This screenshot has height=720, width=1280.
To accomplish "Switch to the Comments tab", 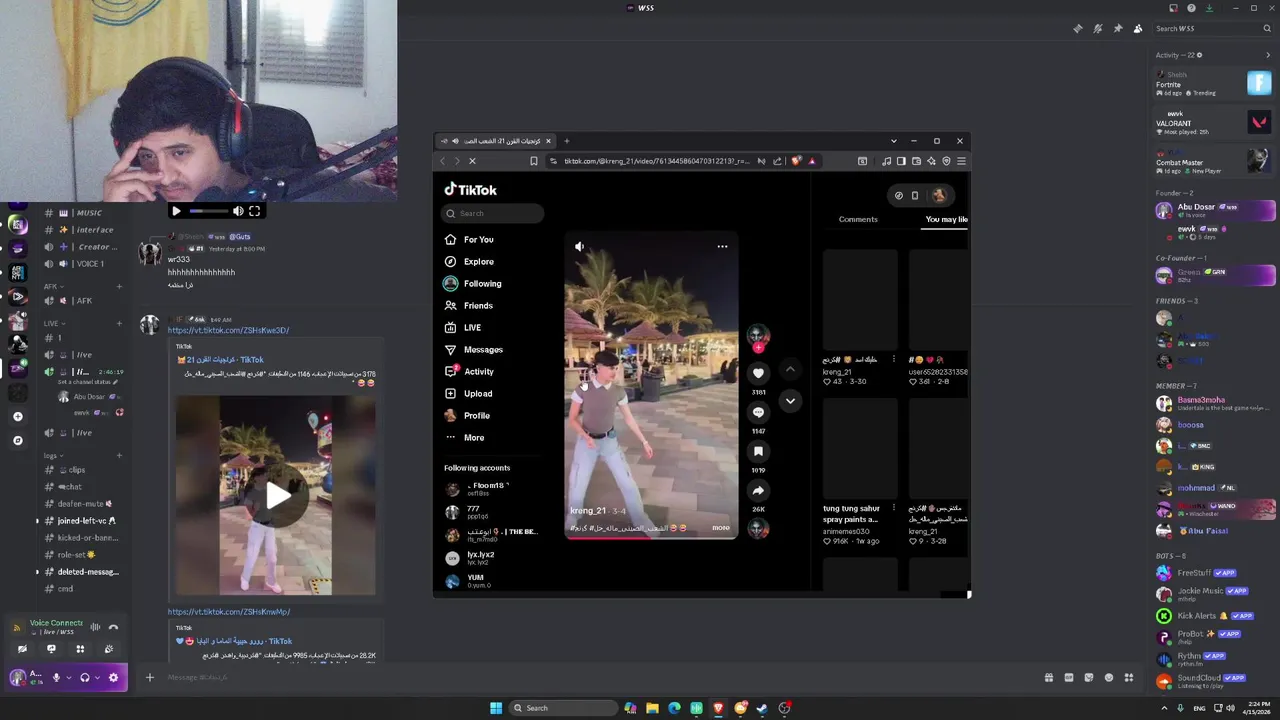I will coord(858,219).
